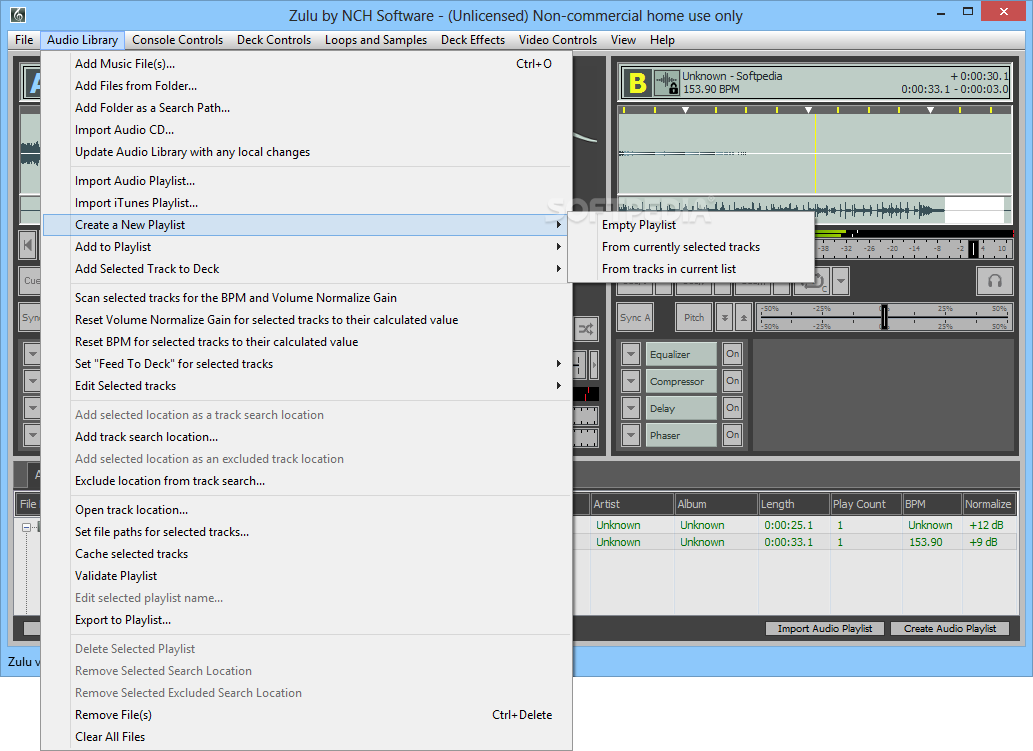
Task: Open the Delay preset dropdown arrow
Action: [631, 408]
